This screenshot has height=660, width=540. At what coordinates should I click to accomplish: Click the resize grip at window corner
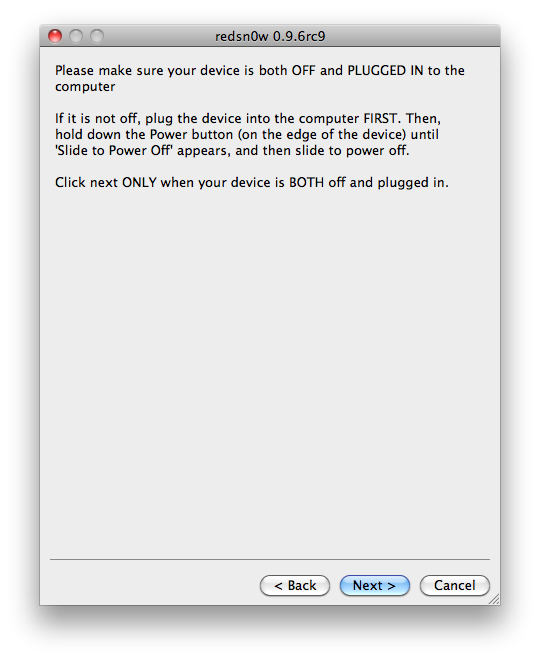click(494, 599)
